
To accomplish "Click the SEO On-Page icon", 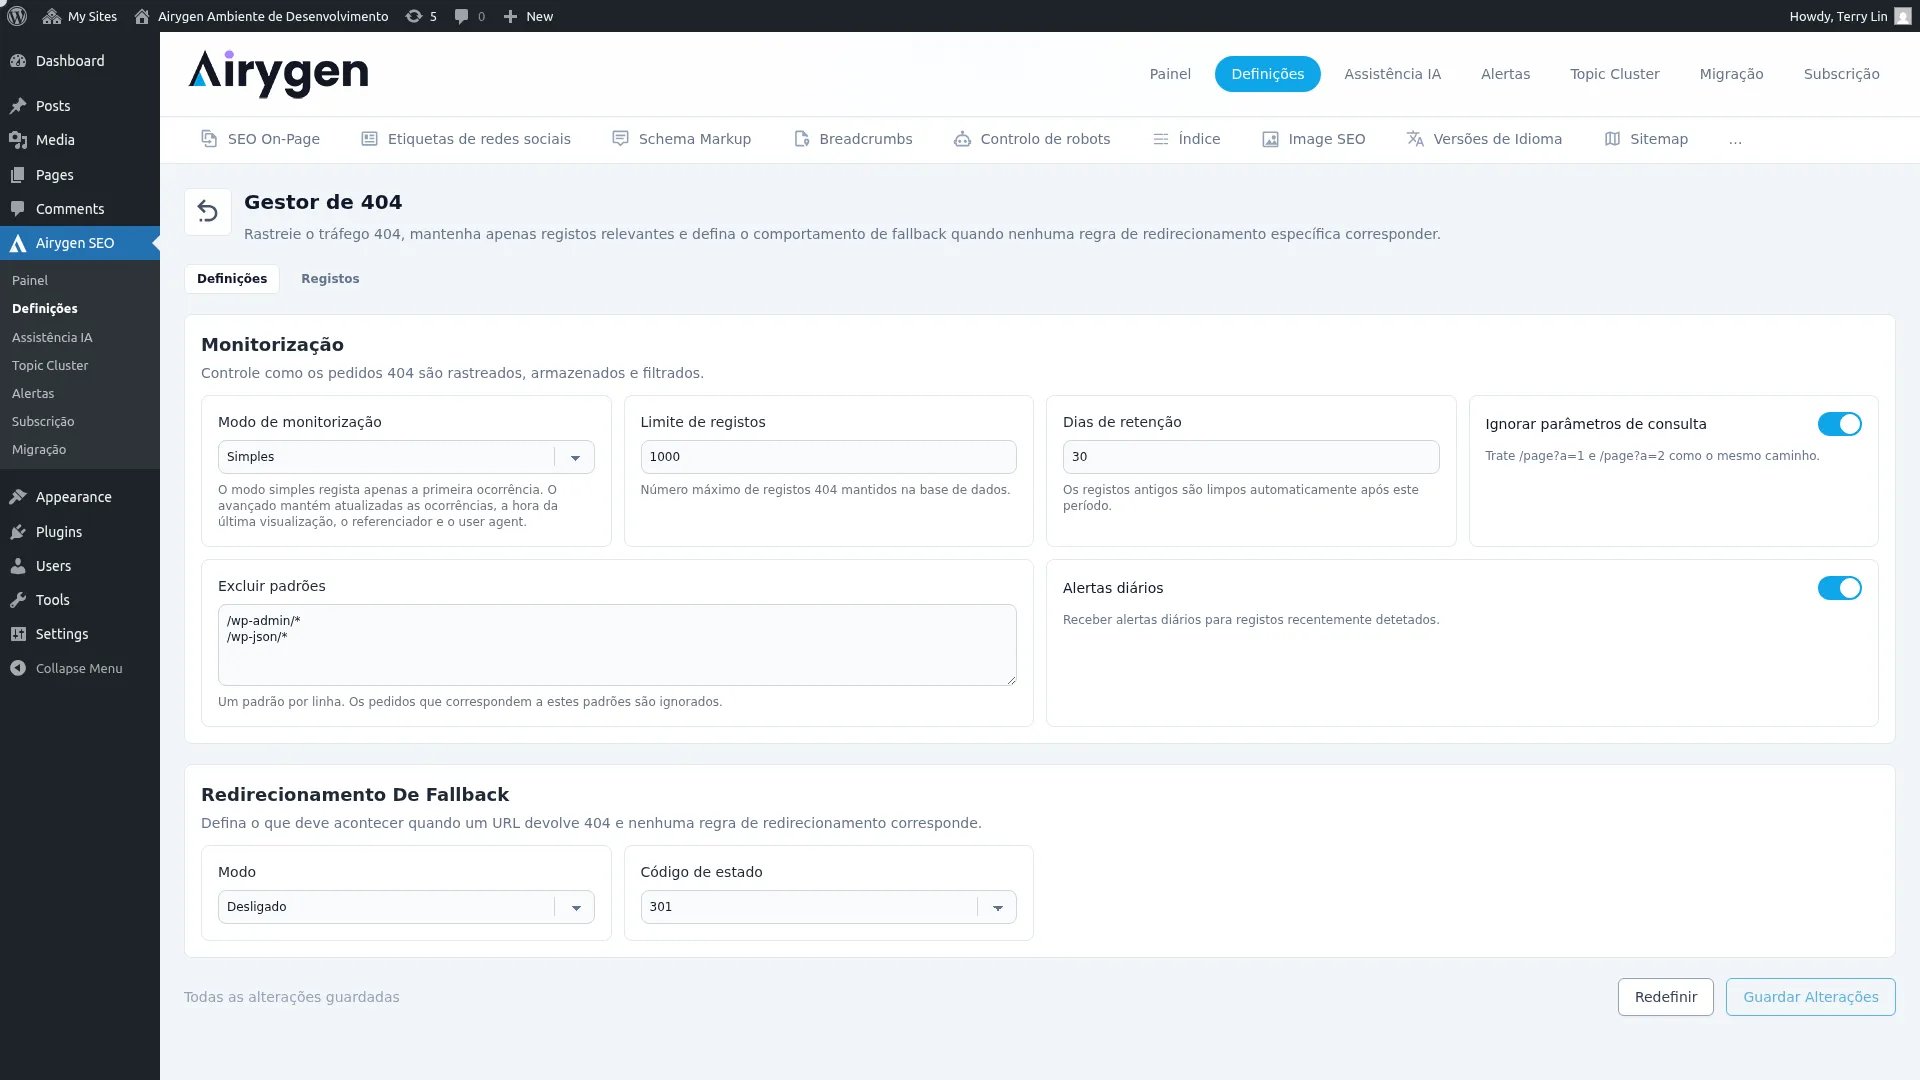I will [209, 139].
